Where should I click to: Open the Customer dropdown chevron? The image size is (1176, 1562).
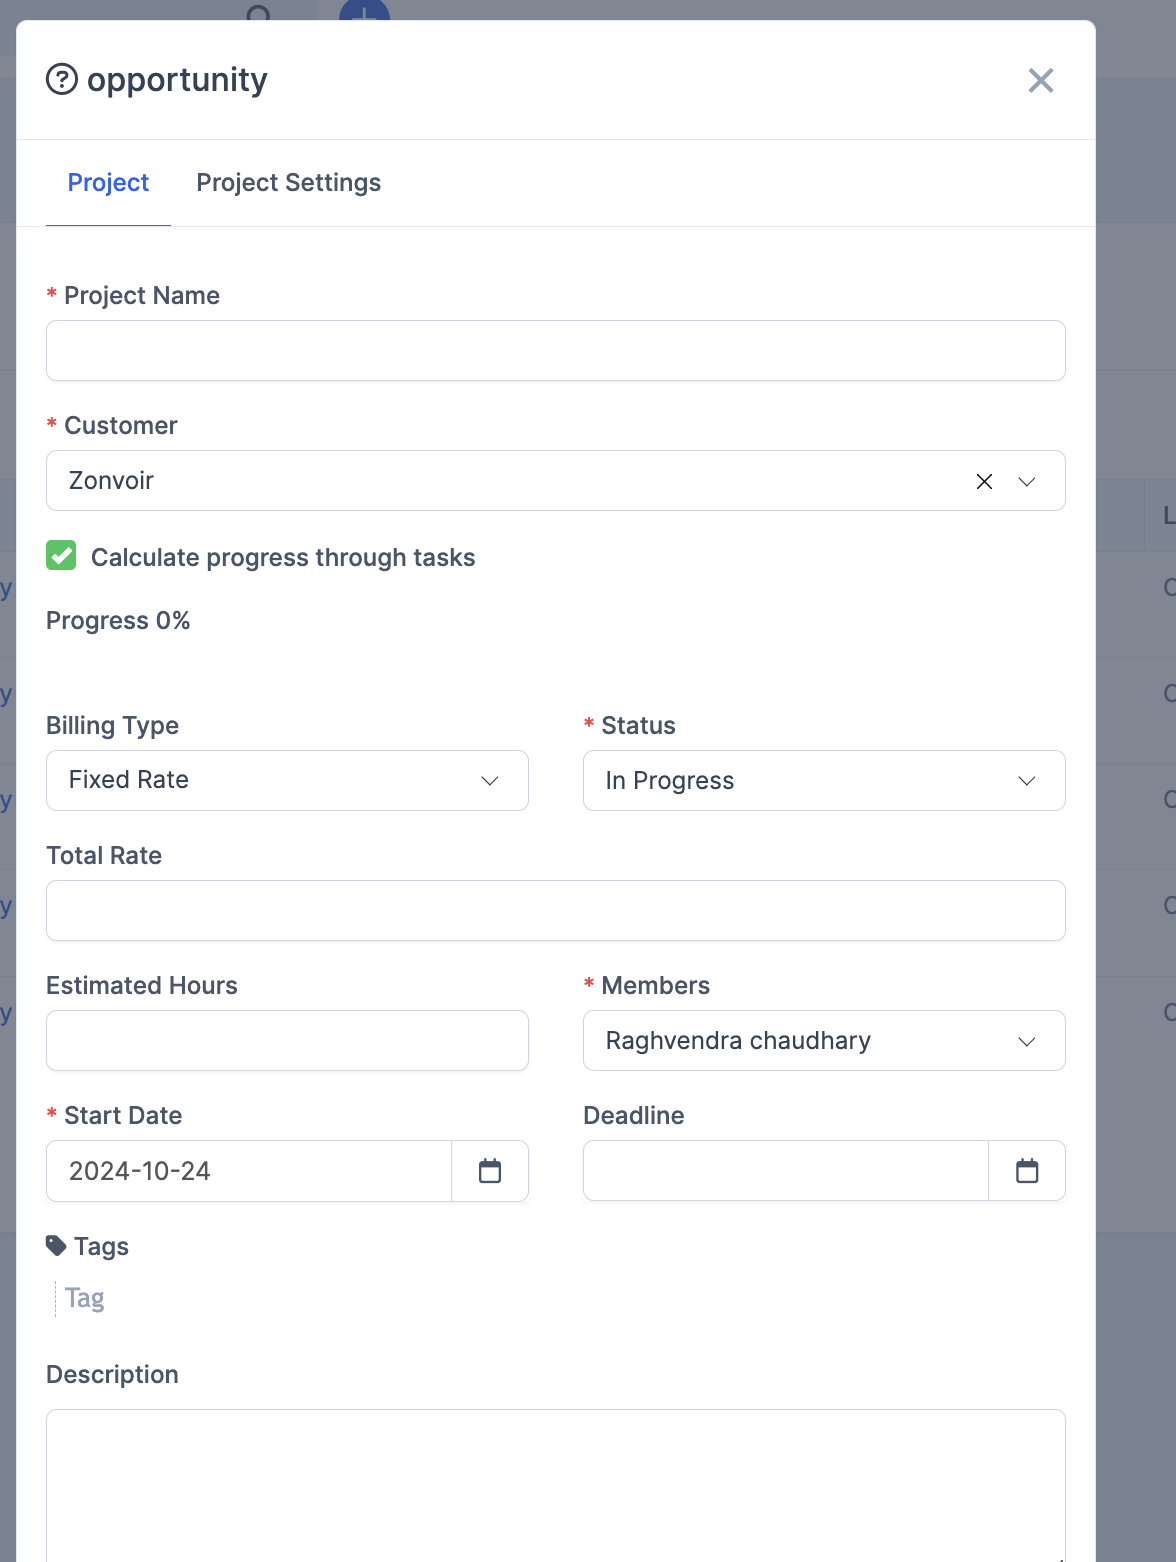(x=1027, y=481)
